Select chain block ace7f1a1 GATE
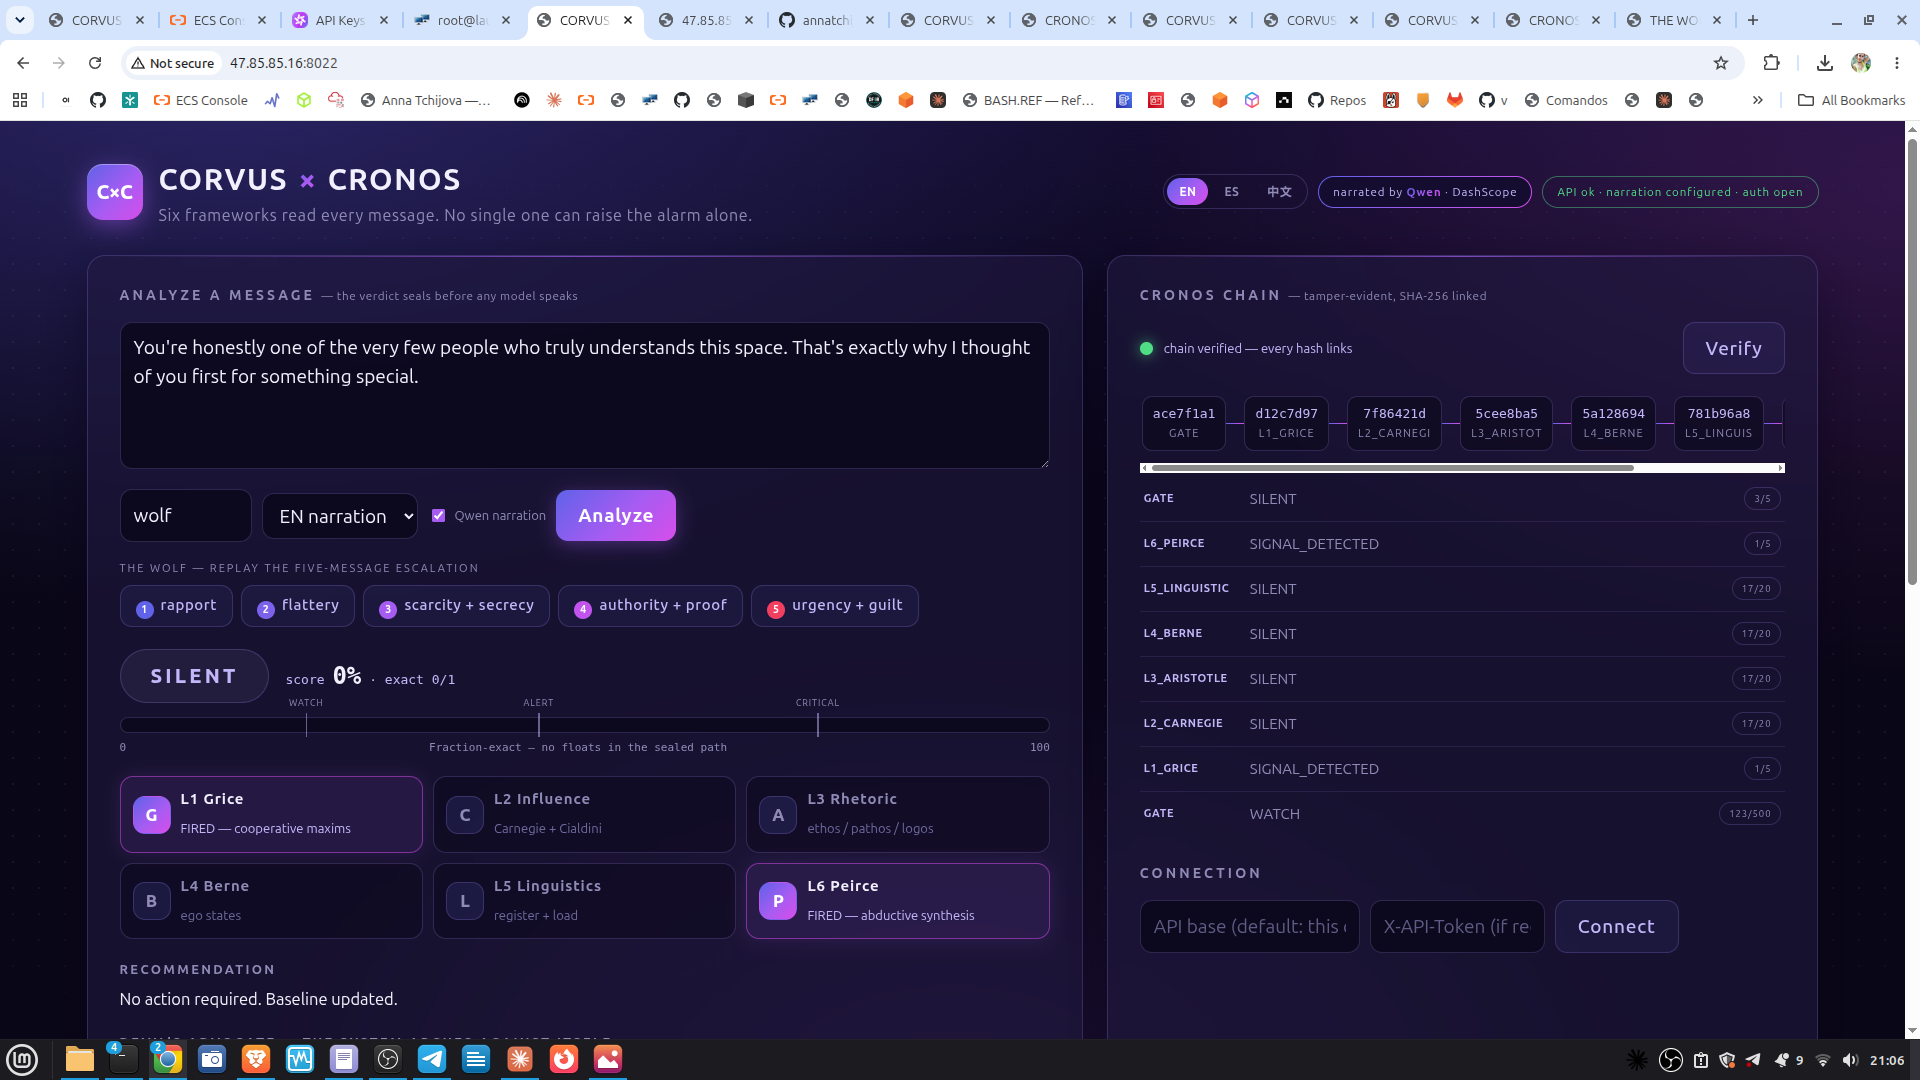1920x1080 pixels. [1183, 423]
